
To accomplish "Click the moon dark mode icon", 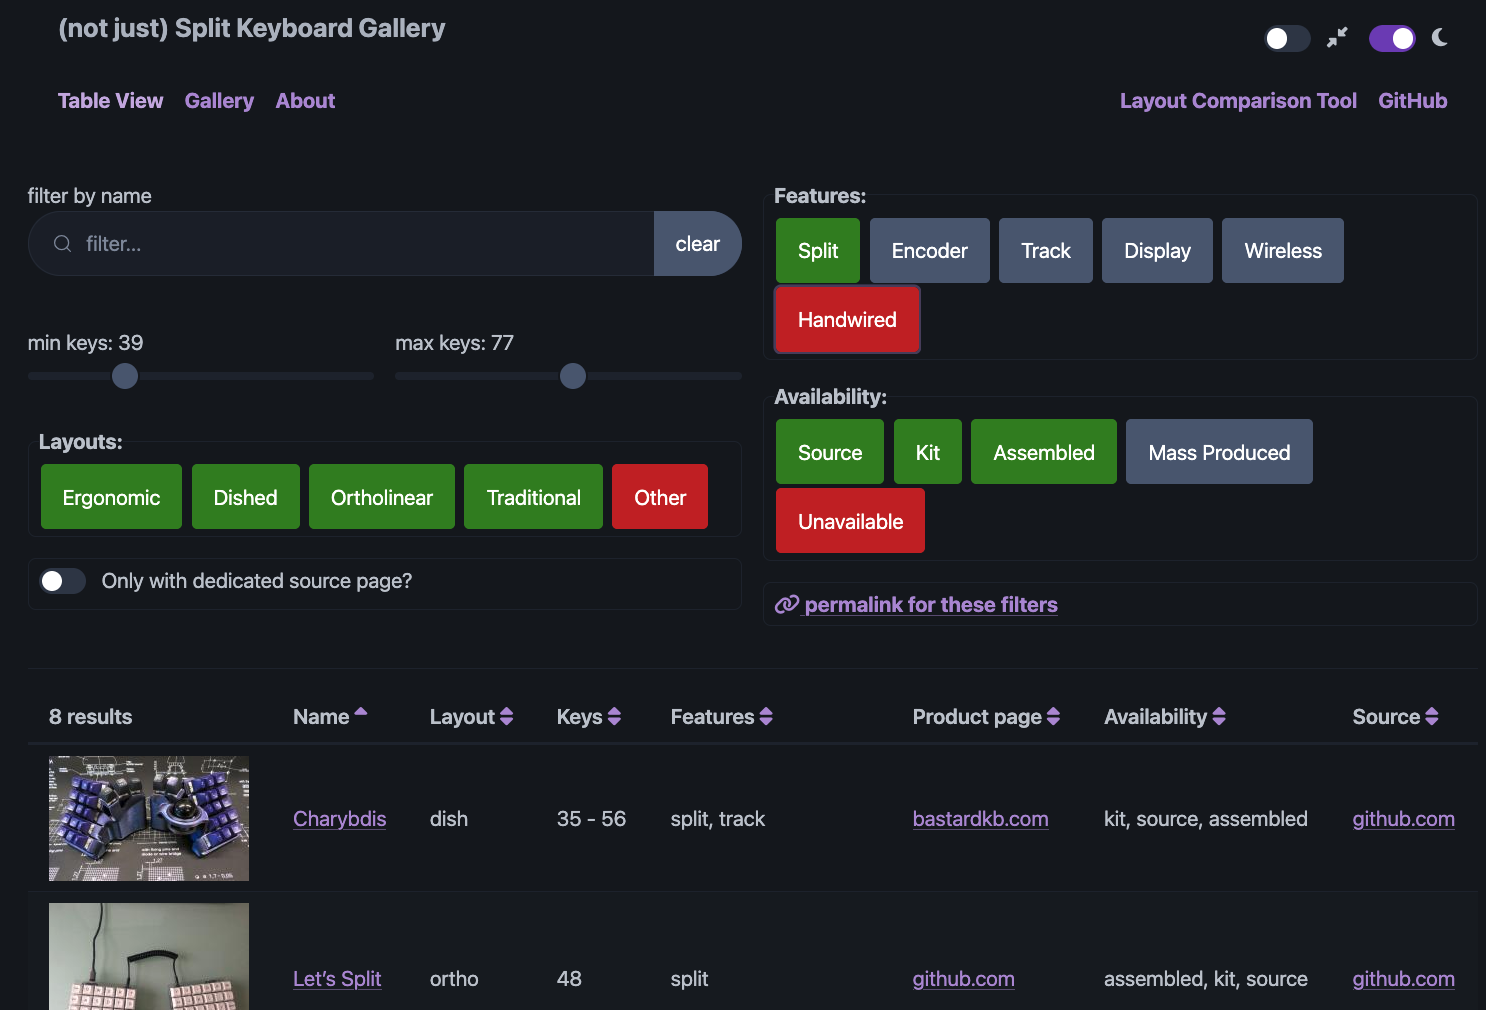I will [x=1440, y=38].
